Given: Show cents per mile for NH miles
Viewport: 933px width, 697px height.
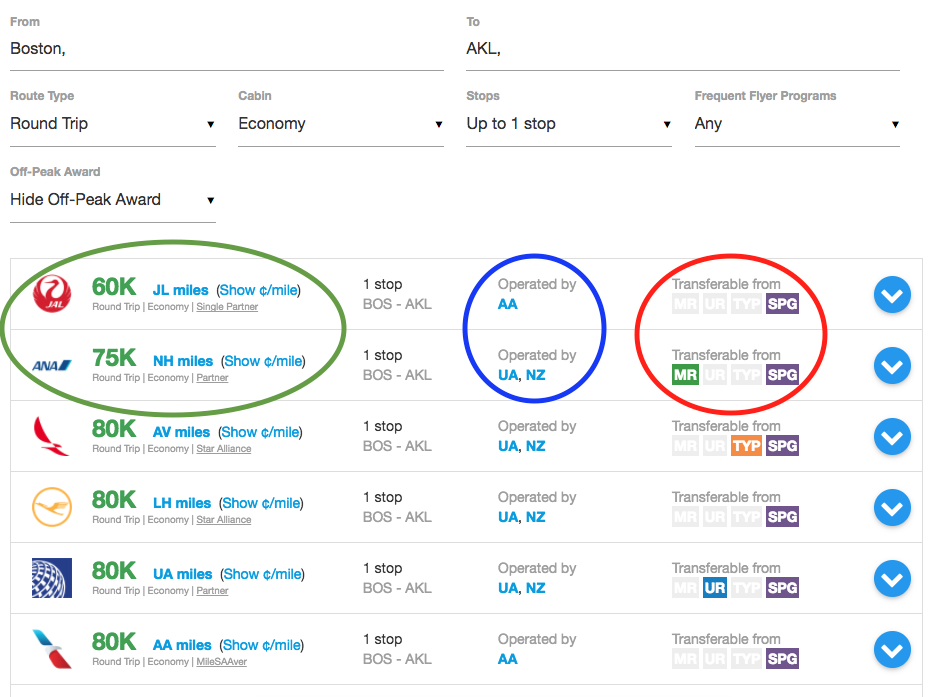Looking at the screenshot, I should click(x=260, y=361).
